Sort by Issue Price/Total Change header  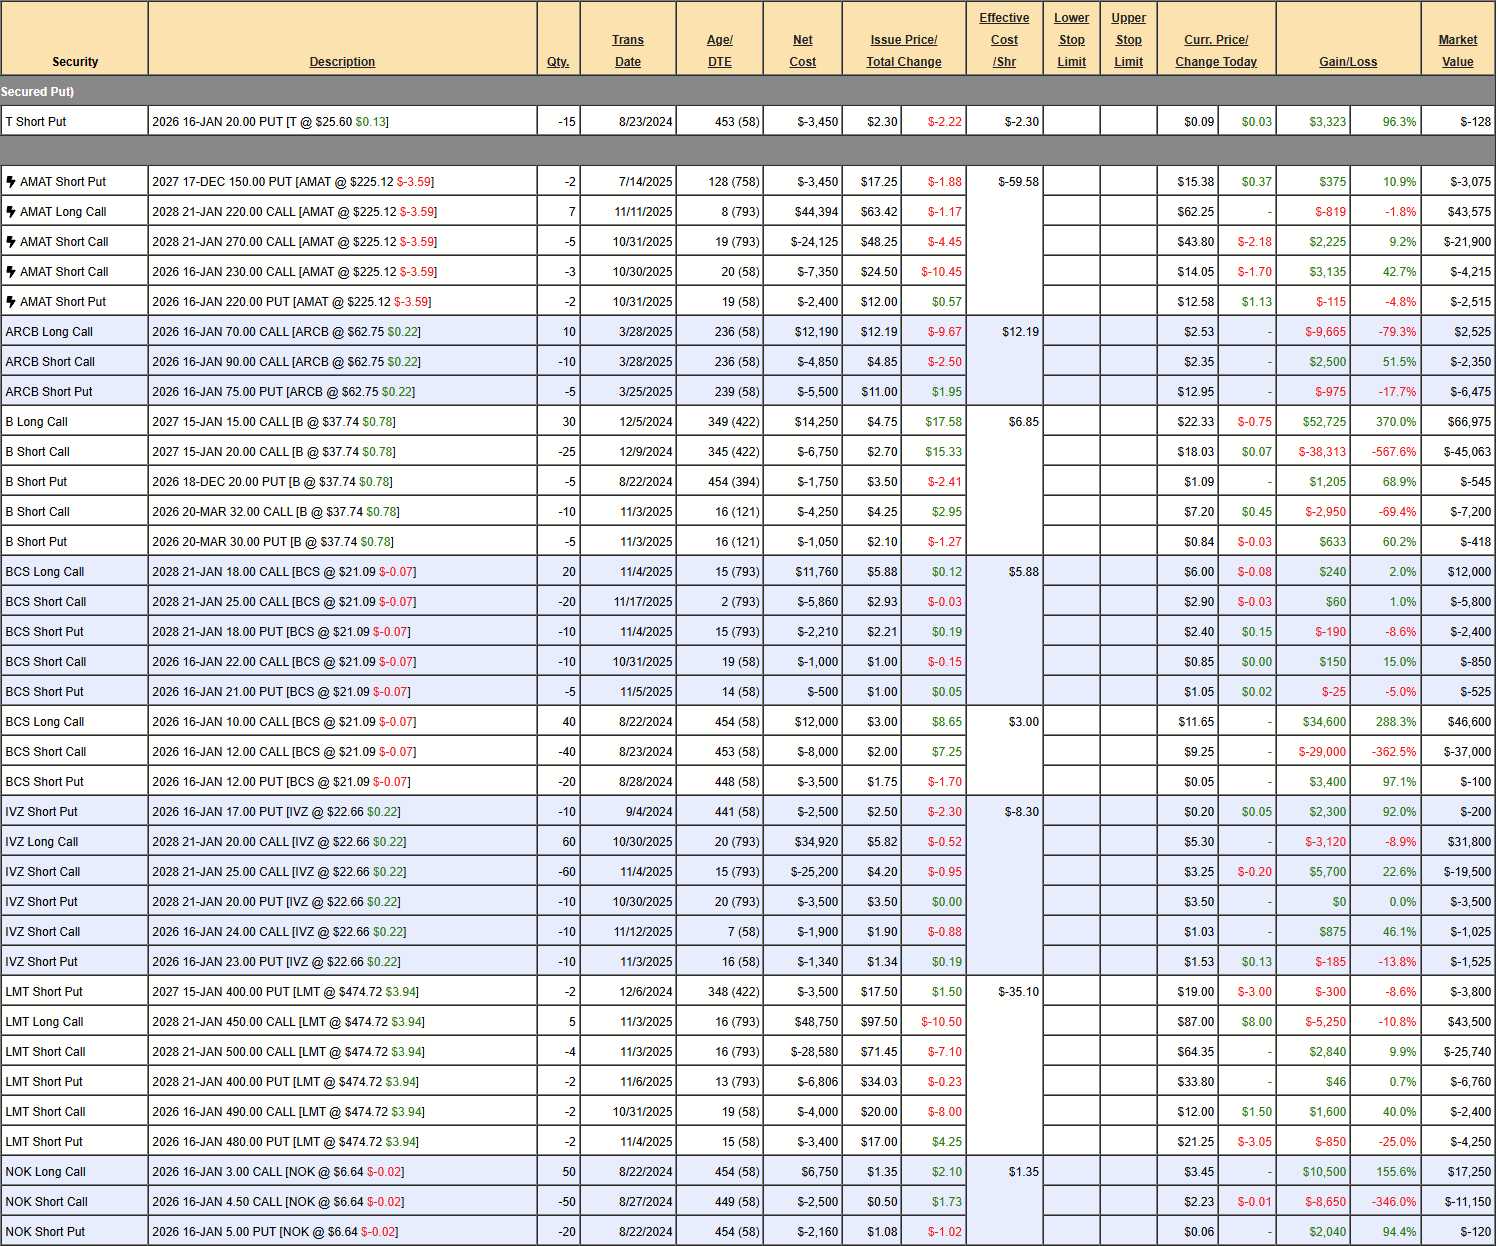tap(904, 51)
